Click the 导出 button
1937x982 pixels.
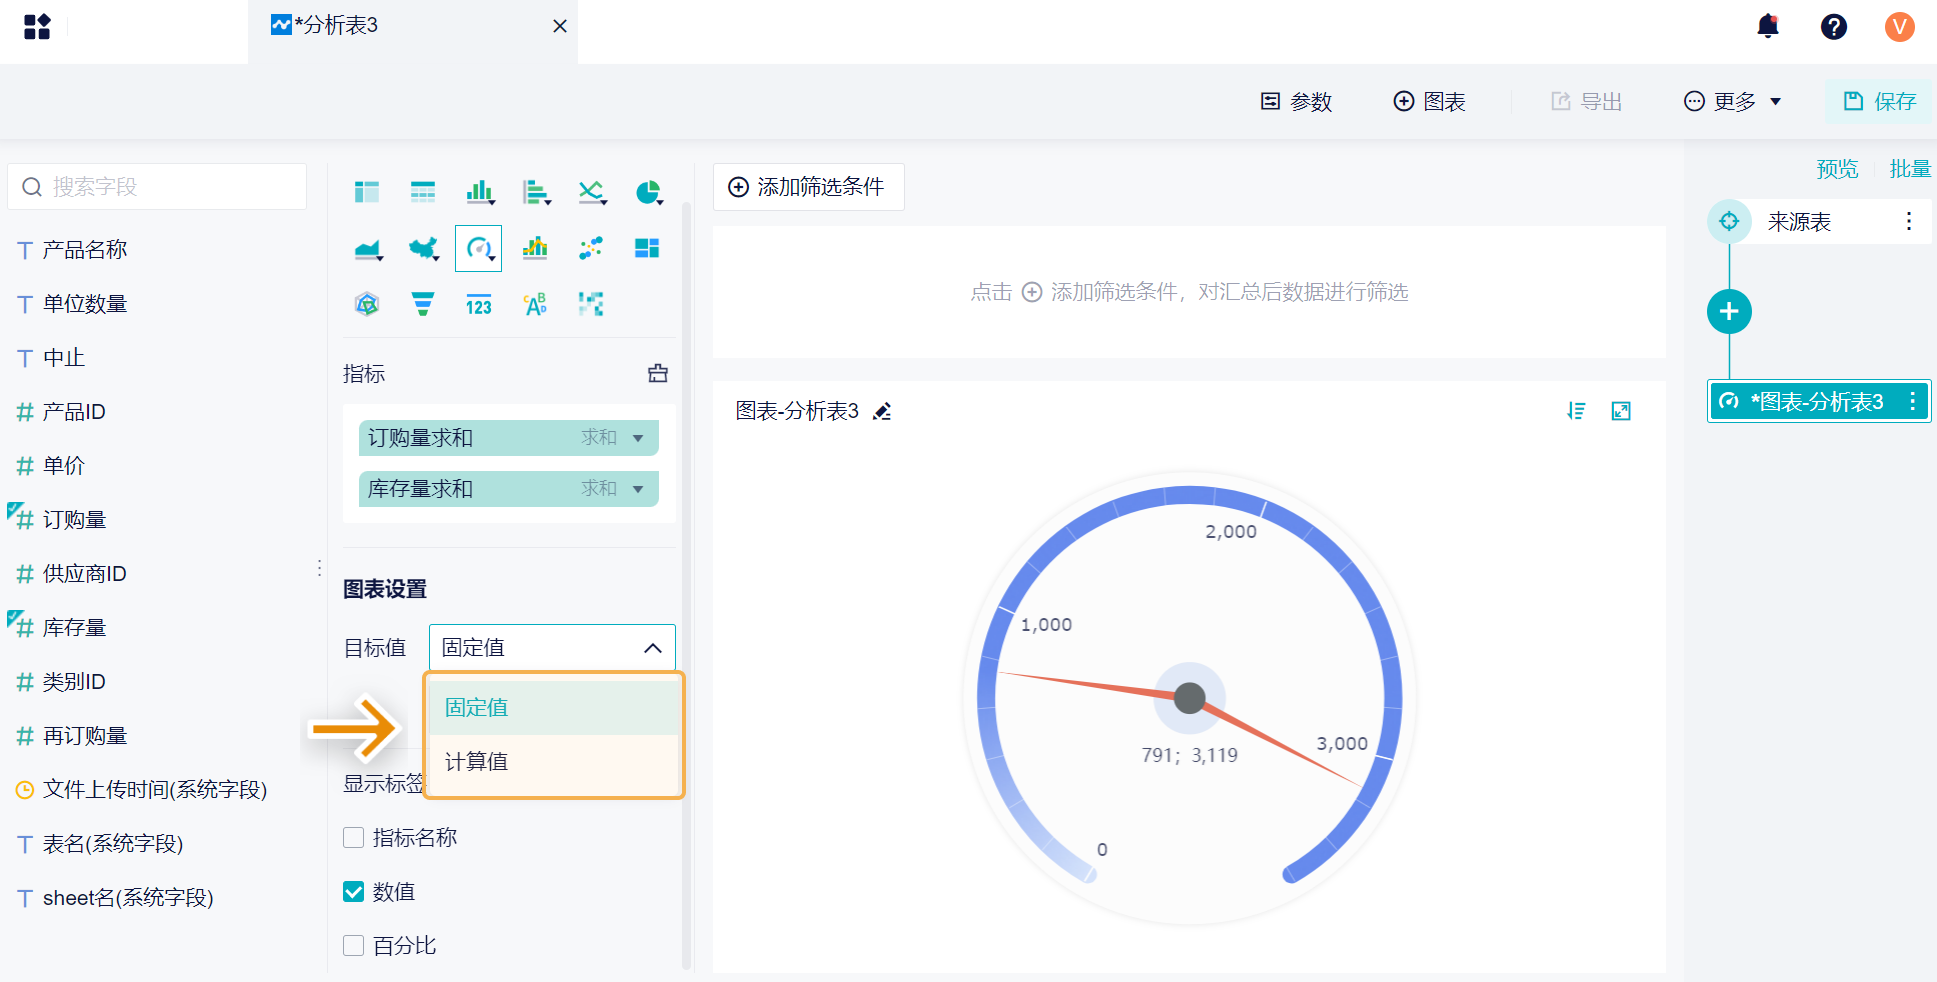pos(1587,101)
